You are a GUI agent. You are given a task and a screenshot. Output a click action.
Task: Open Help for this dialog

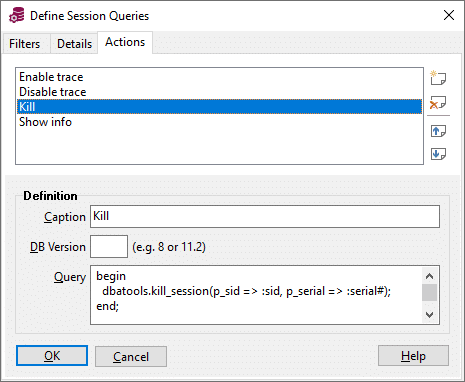point(413,356)
